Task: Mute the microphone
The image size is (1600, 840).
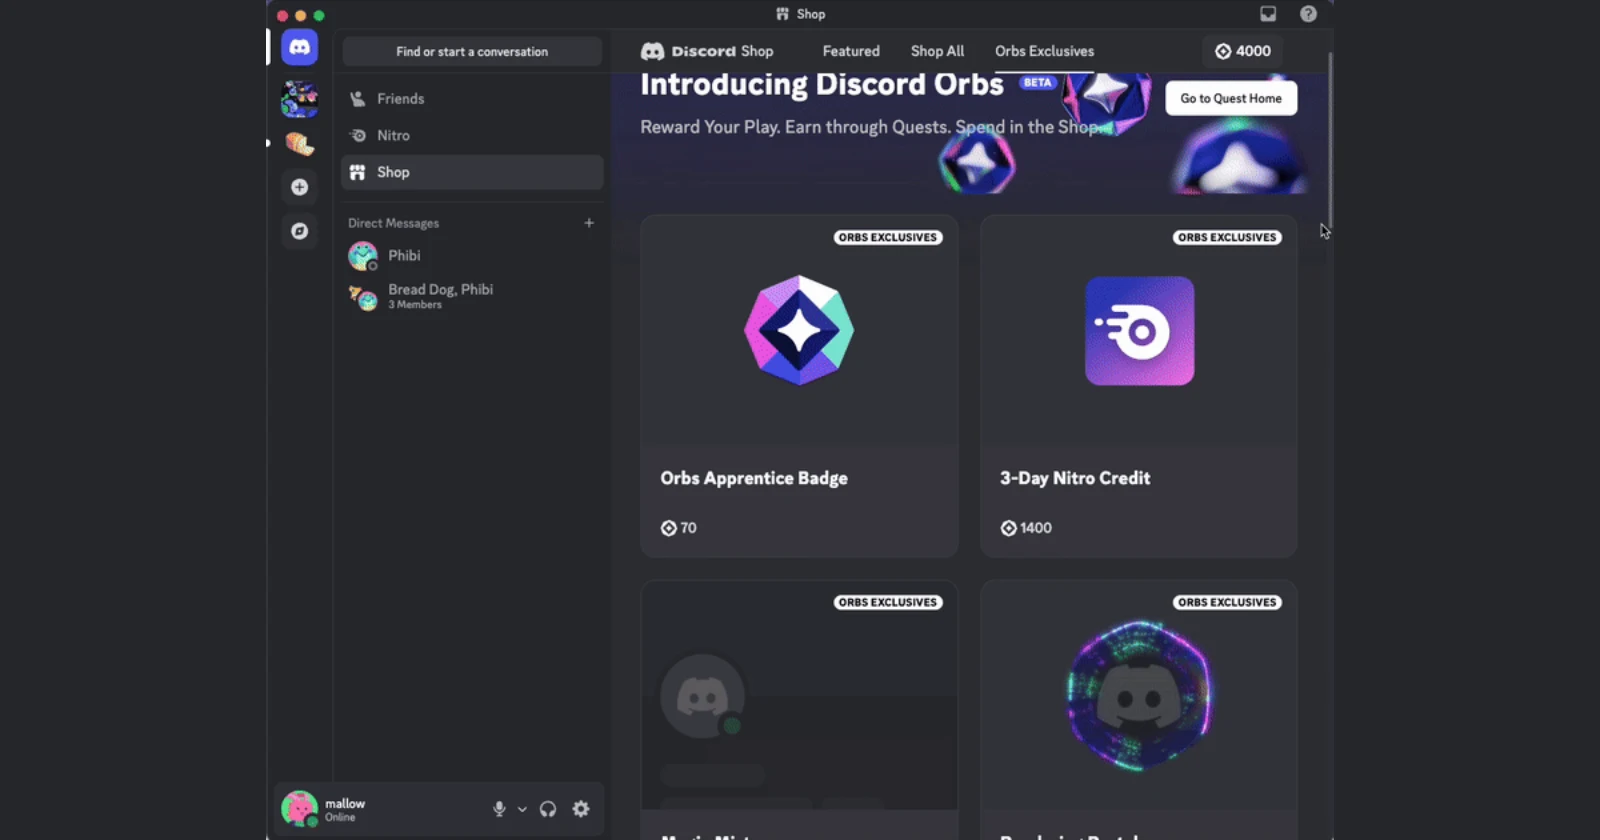Action: [x=499, y=809]
